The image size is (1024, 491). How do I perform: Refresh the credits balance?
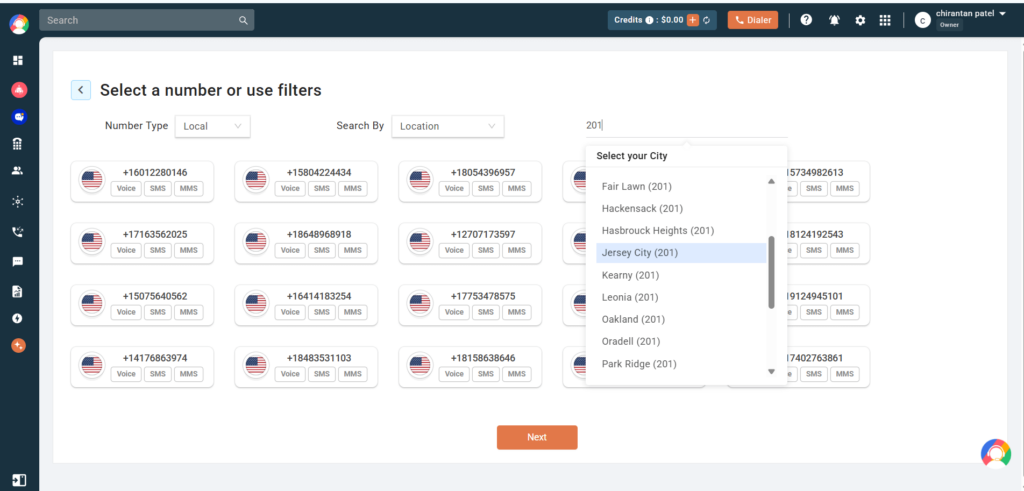706,20
